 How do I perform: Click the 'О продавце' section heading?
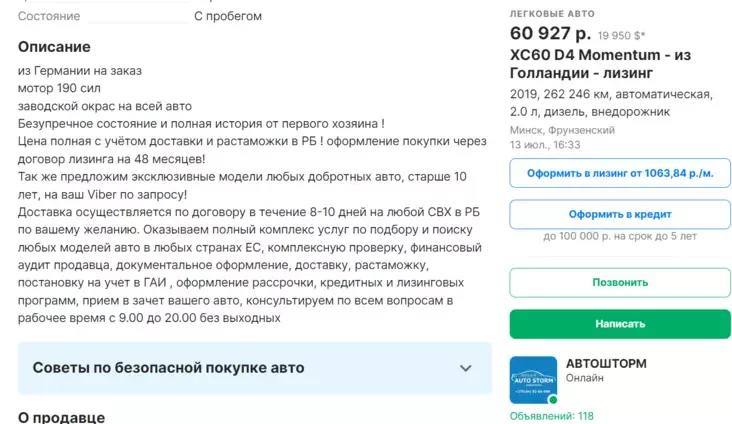61,417
